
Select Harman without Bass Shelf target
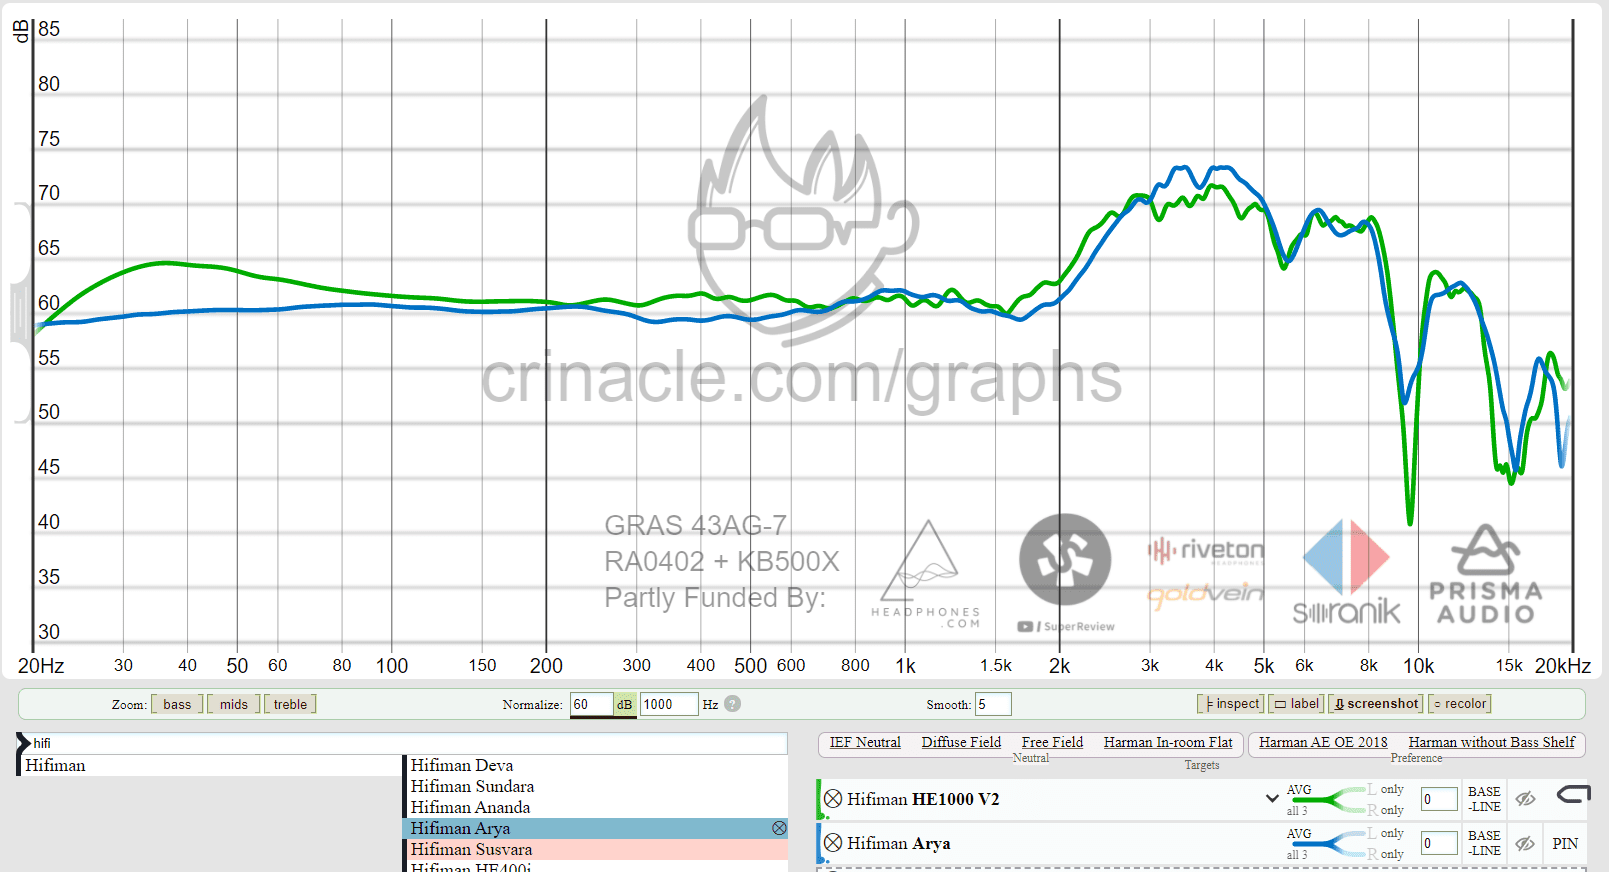click(x=1491, y=742)
